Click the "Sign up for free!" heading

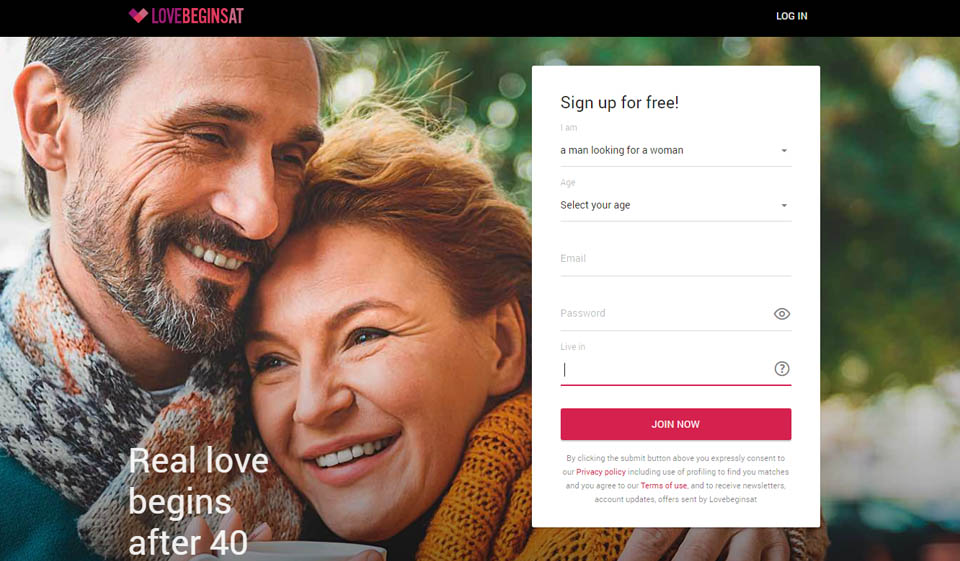click(619, 103)
